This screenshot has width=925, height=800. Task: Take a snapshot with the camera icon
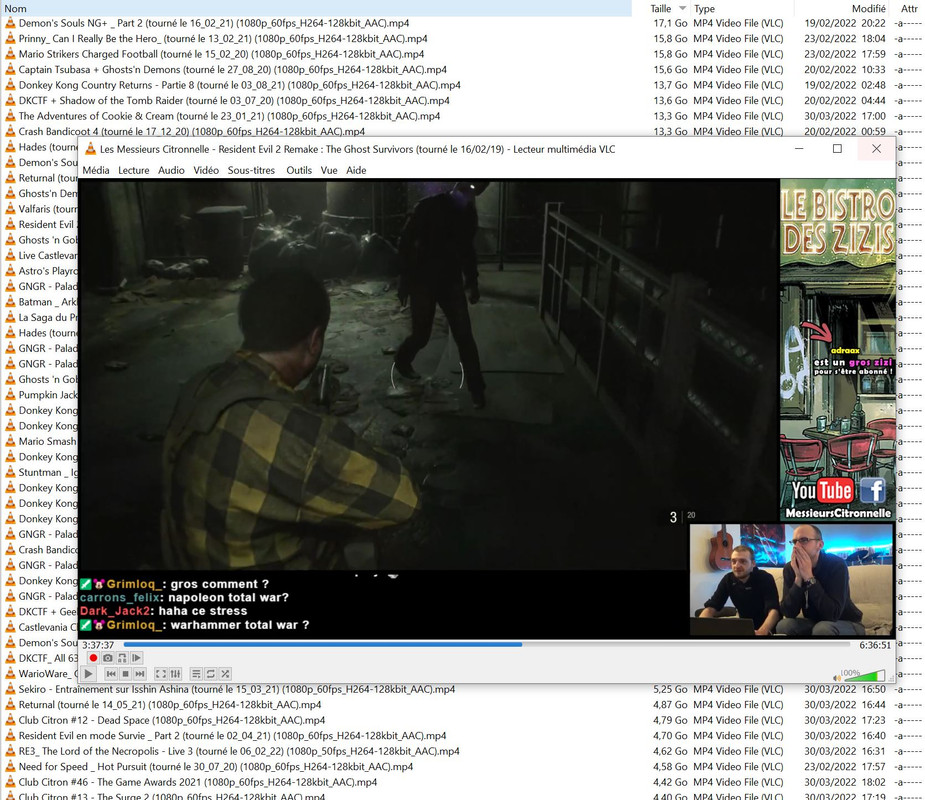[107, 658]
